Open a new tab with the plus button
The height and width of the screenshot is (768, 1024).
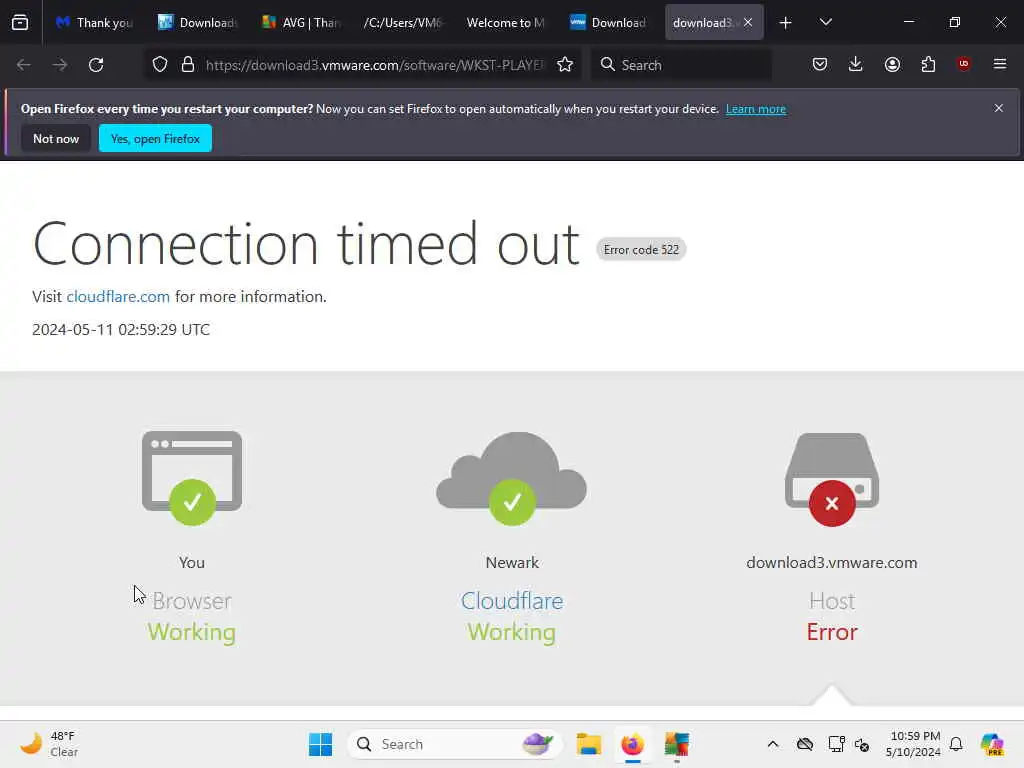786,23
